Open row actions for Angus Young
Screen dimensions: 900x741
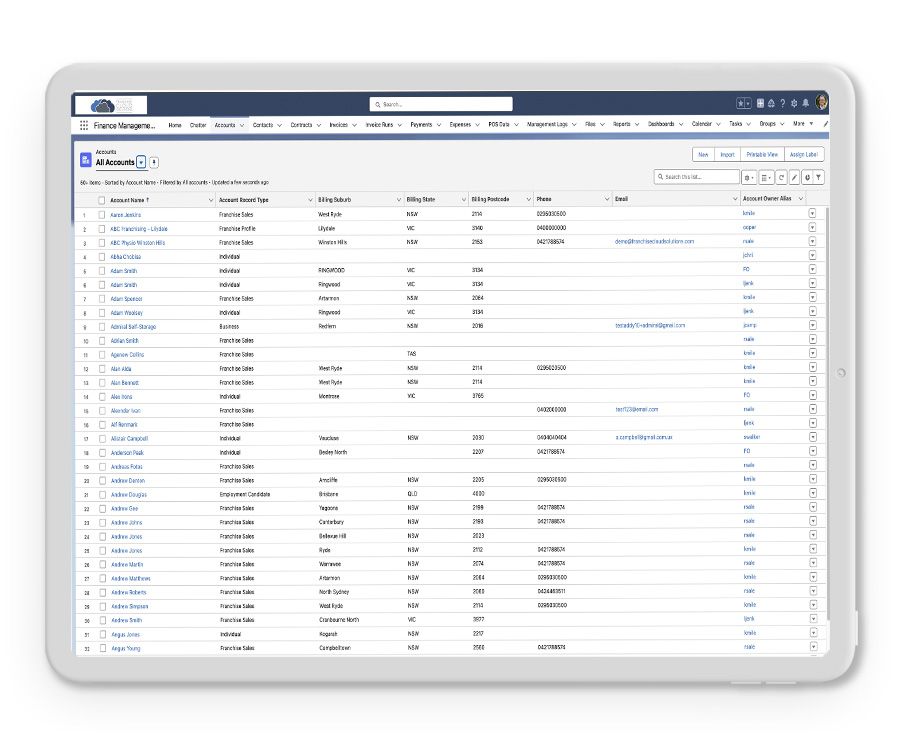(813, 647)
